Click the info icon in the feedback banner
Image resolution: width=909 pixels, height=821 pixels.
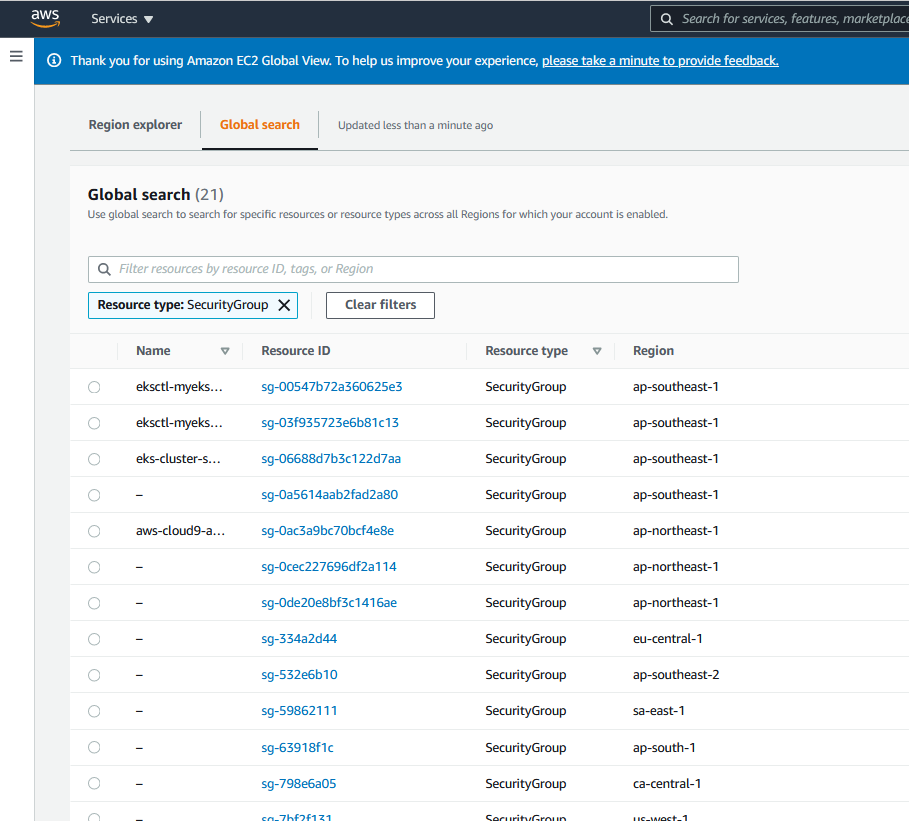pos(53,60)
